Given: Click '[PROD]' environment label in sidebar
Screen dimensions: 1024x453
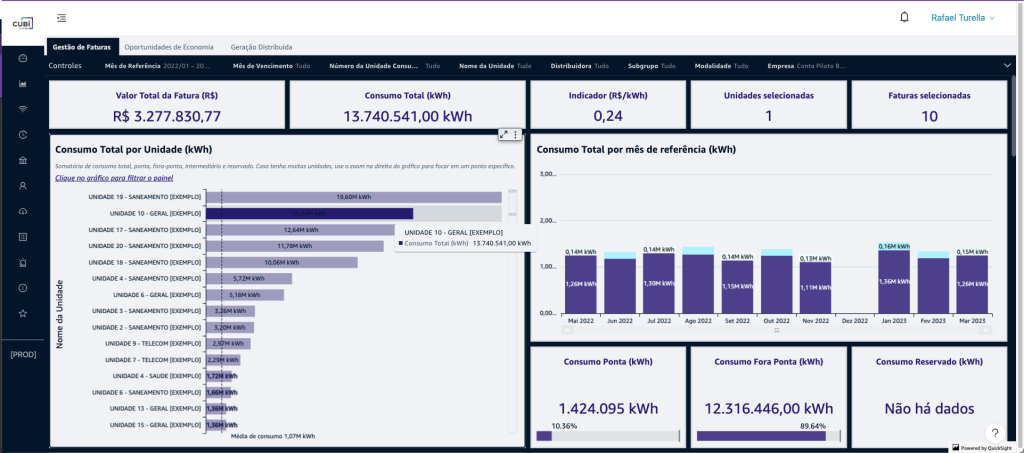Looking at the screenshot, I should [x=24, y=354].
